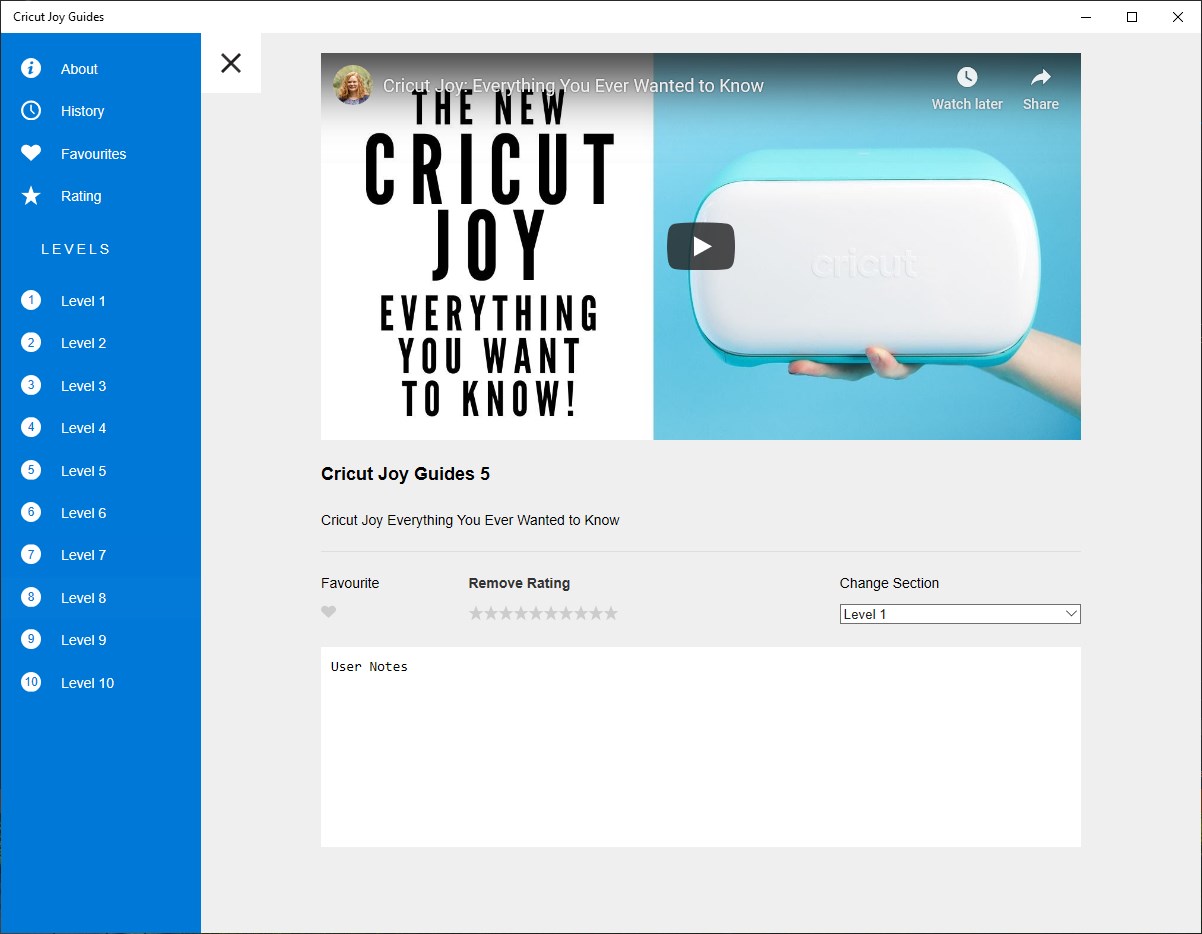Set rating with the tenth star
This screenshot has width=1202, height=934.
click(x=611, y=613)
